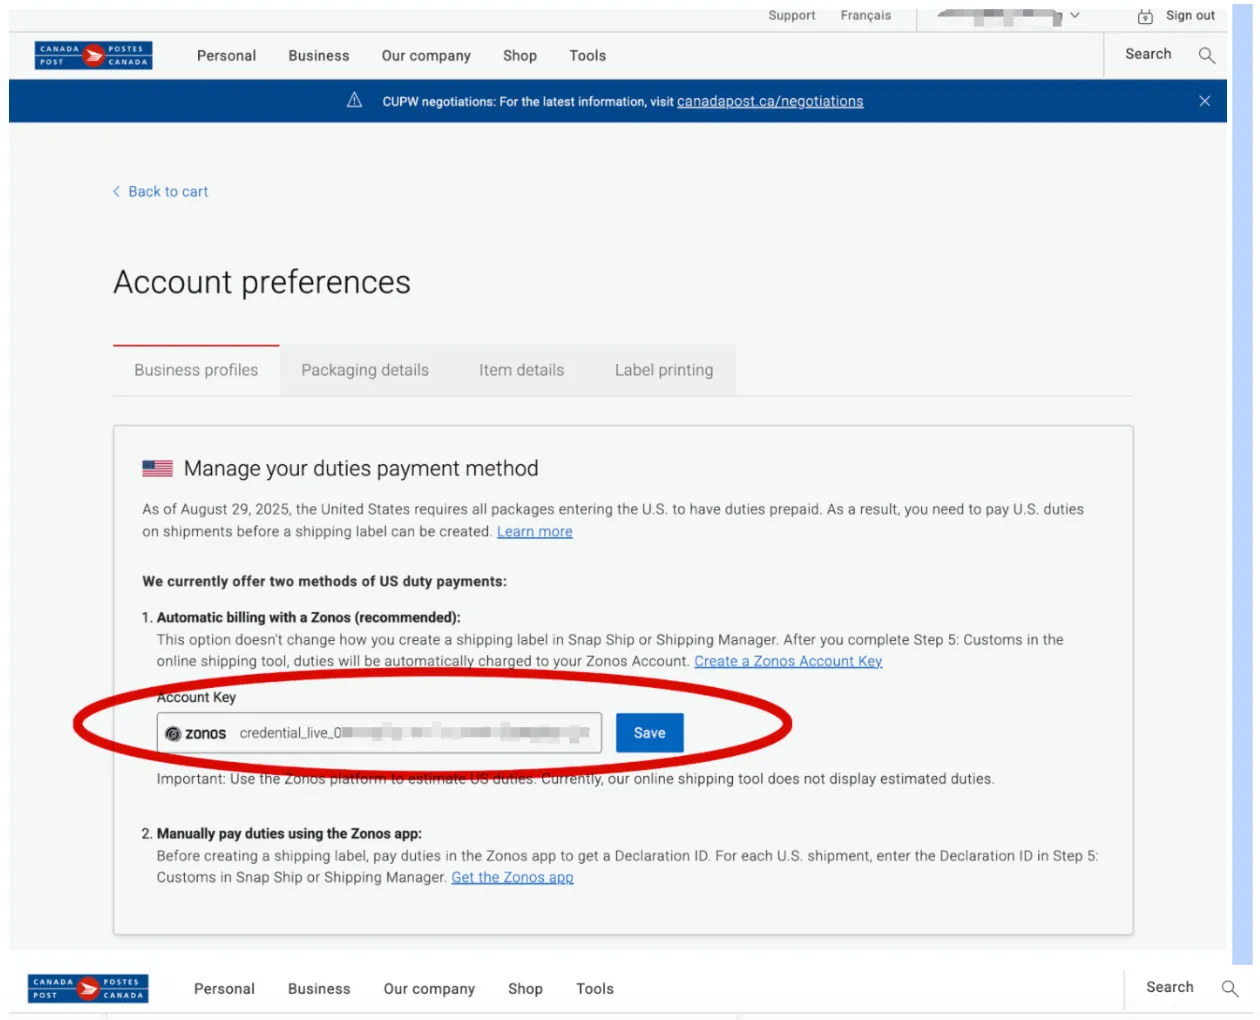
Task: Open the Create a Zonos Account Key link
Action: coord(788,661)
